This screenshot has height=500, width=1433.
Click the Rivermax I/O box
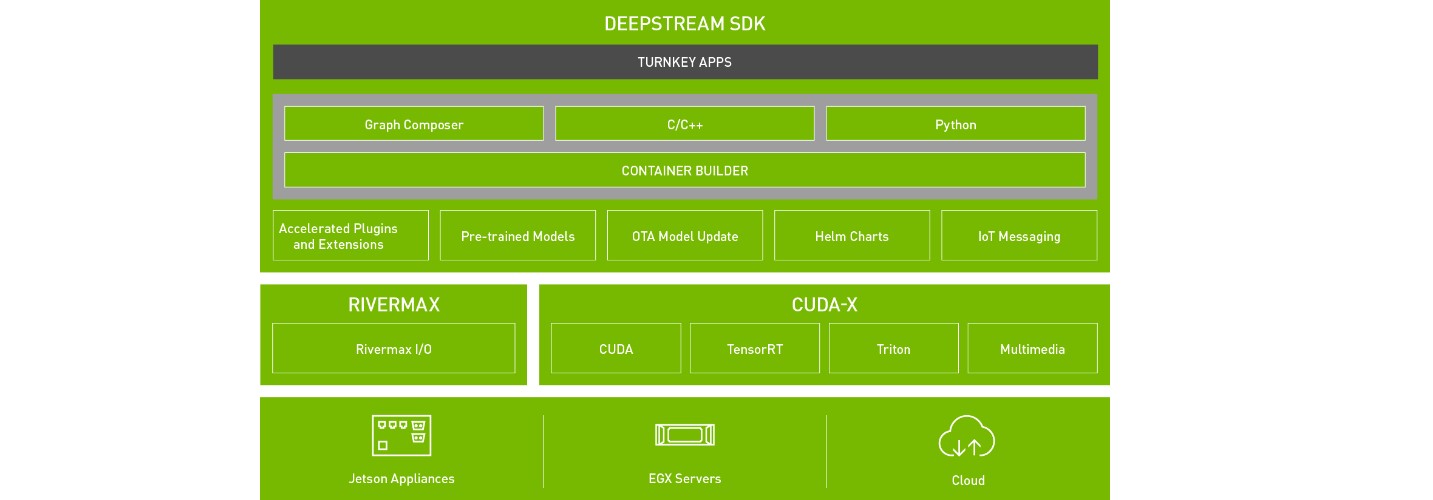[394, 349]
